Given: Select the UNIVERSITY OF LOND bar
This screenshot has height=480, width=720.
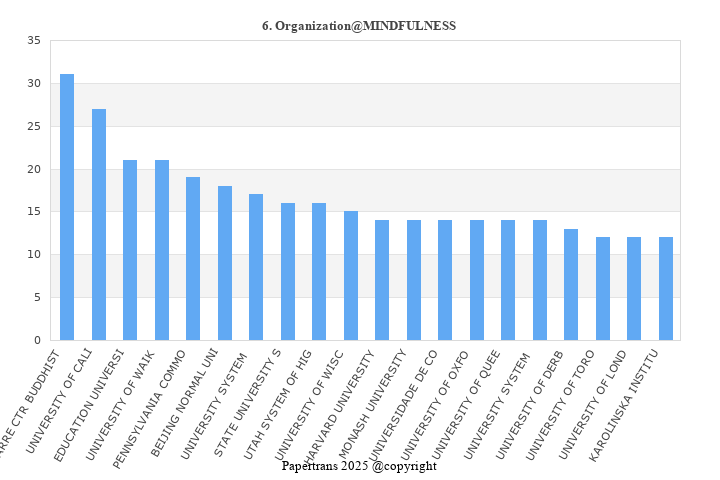Looking at the screenshot, I should 634,289.
